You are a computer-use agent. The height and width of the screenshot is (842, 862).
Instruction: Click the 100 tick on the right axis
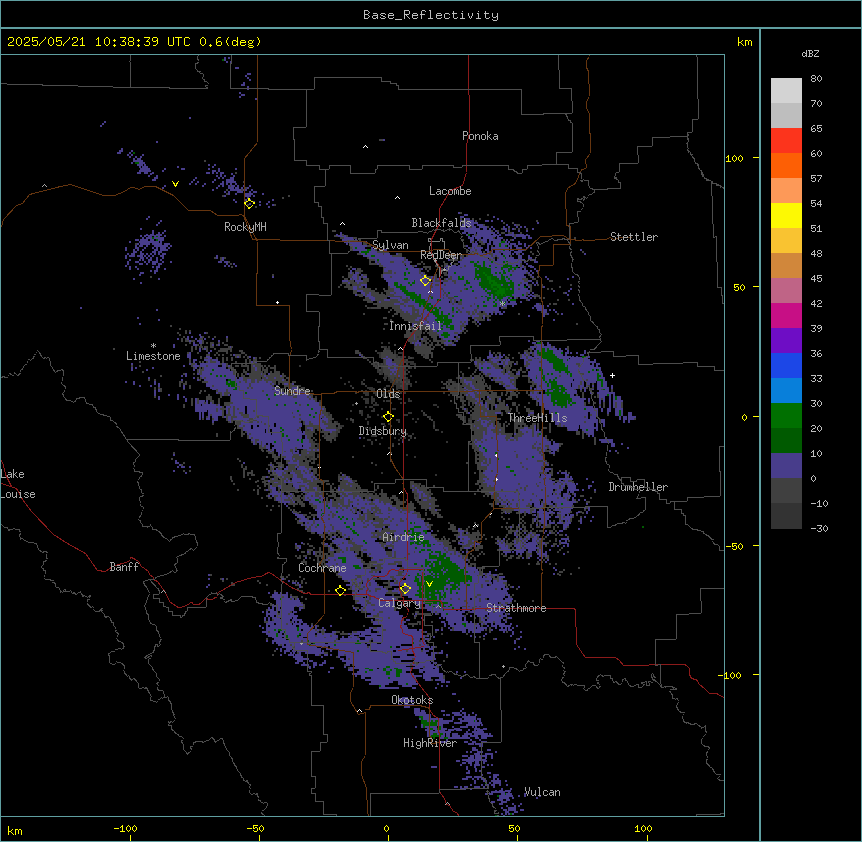tap(734, 158)
